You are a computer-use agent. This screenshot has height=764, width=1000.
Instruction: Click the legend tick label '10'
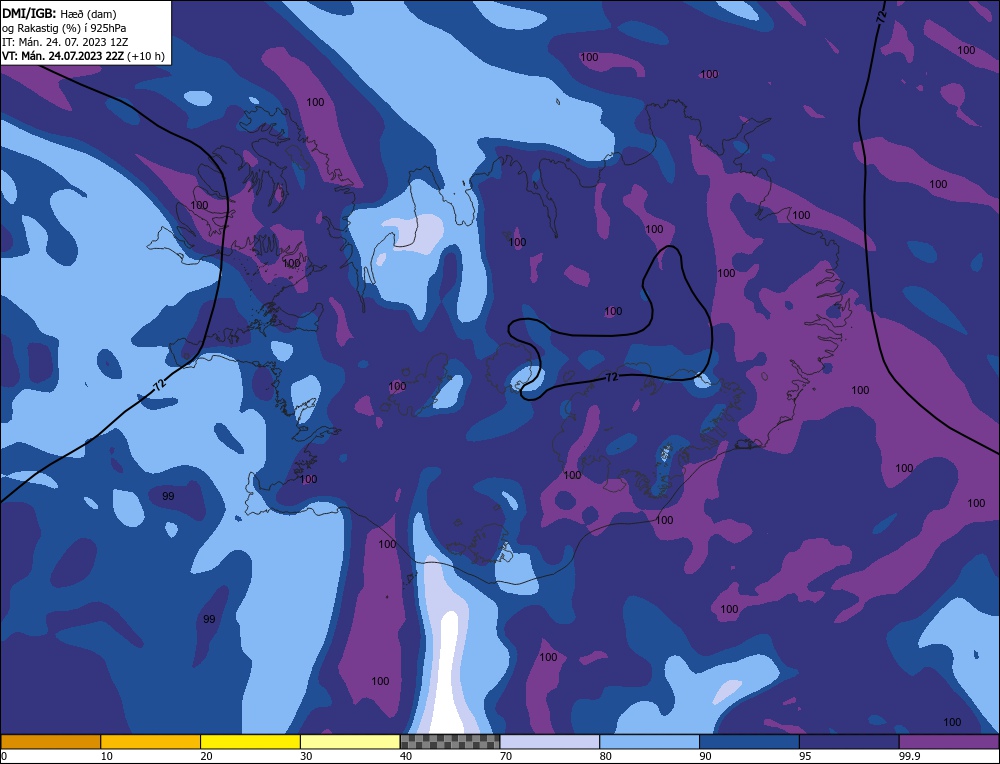107,756
